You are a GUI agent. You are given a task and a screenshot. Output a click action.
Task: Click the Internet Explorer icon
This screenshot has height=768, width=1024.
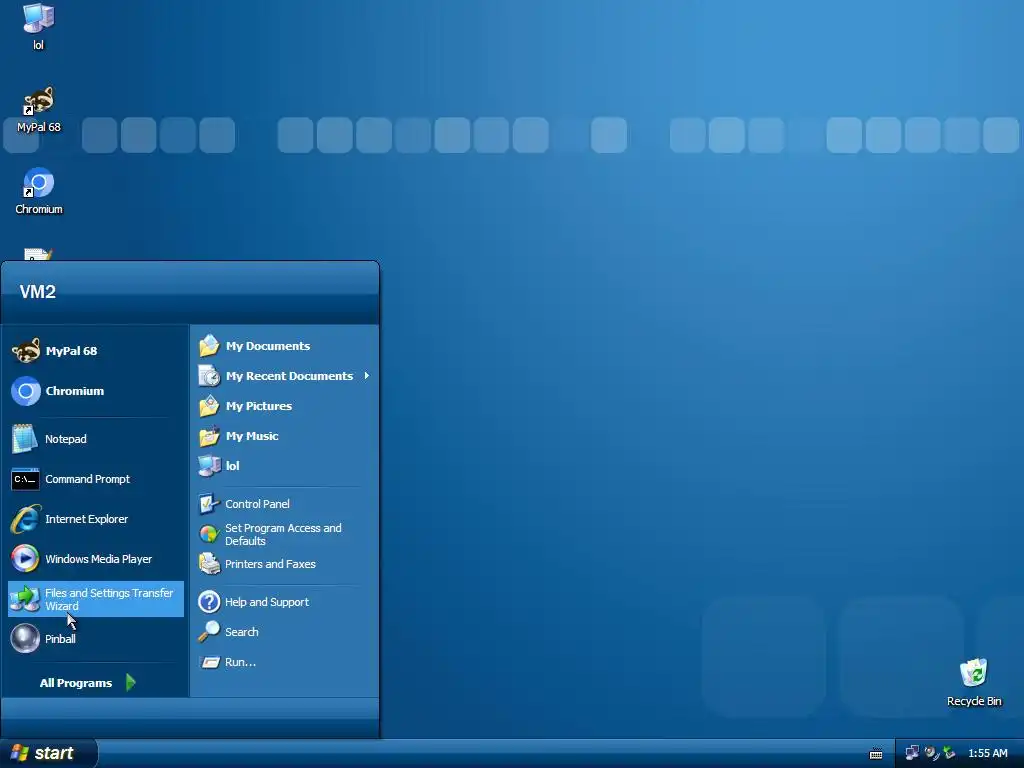point(25,519)
